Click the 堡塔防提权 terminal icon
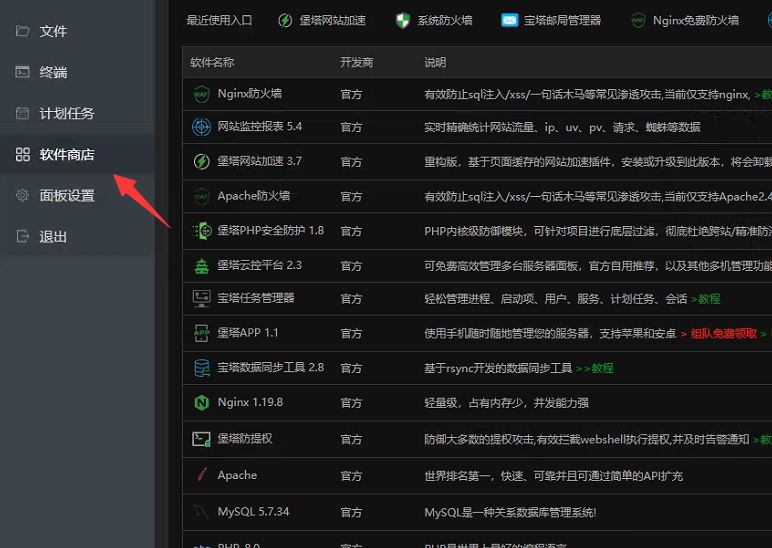Image resolution: width=772 pixels, height=548 pixels. [201, 439]
